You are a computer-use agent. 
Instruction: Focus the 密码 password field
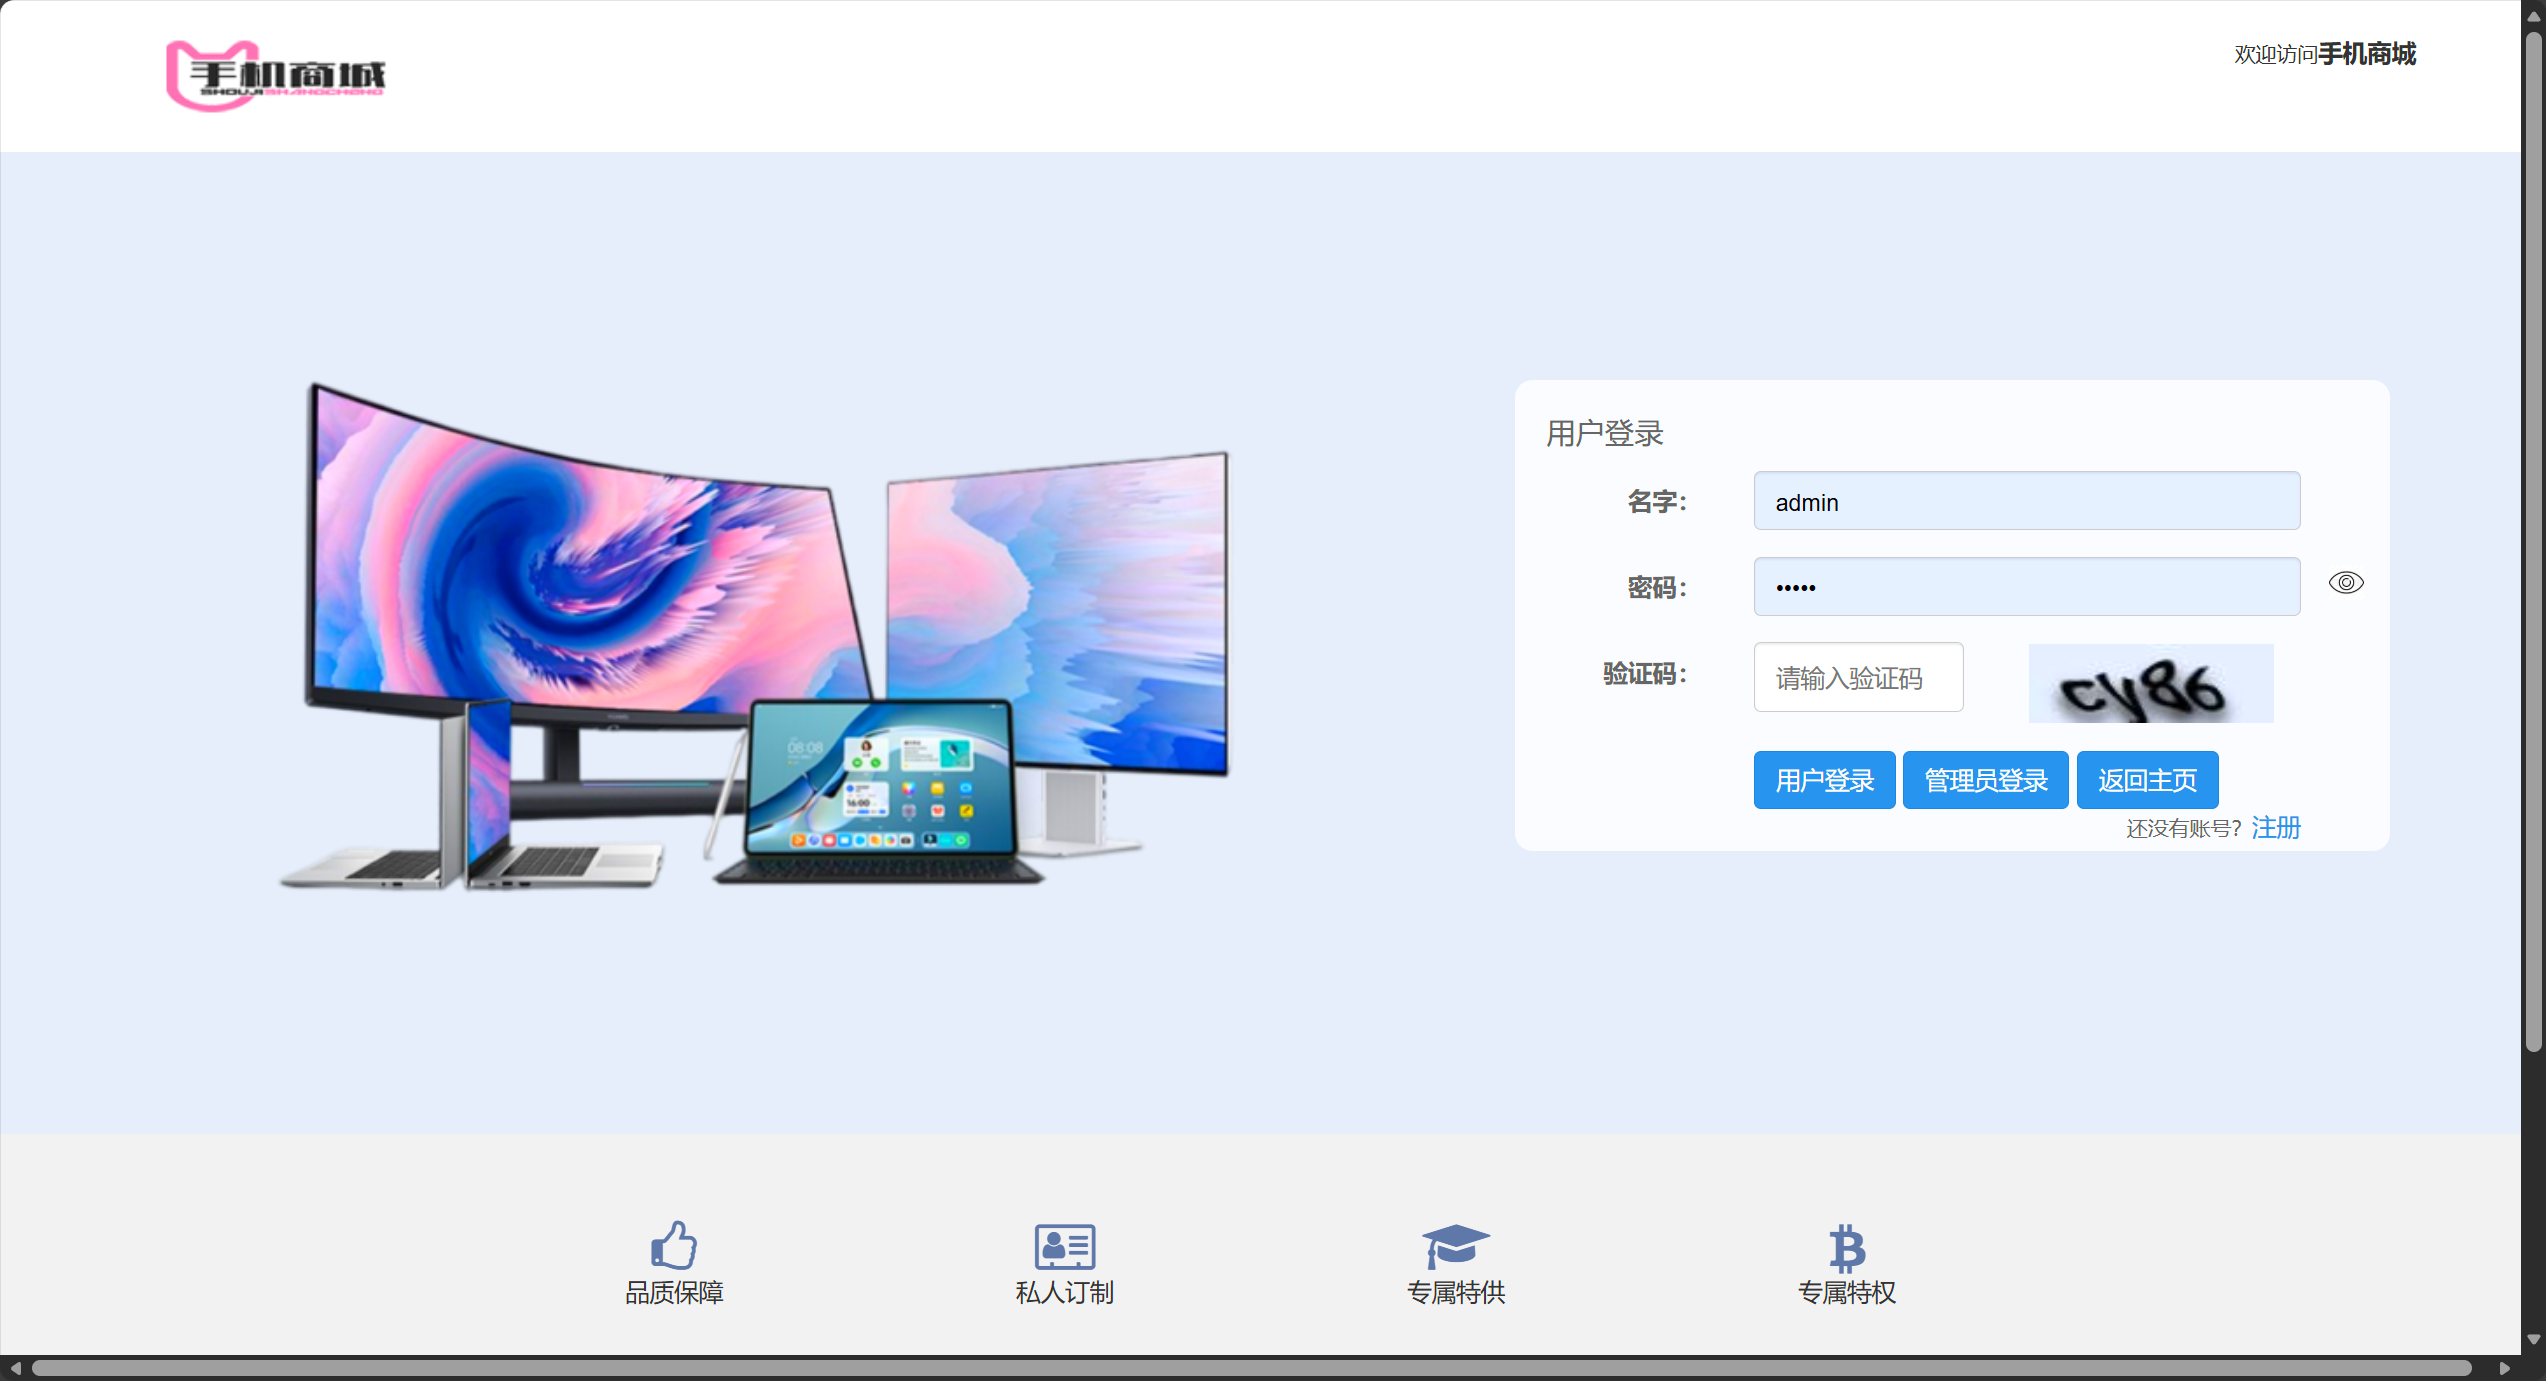pyautogui.click(x=2026, y=587)
